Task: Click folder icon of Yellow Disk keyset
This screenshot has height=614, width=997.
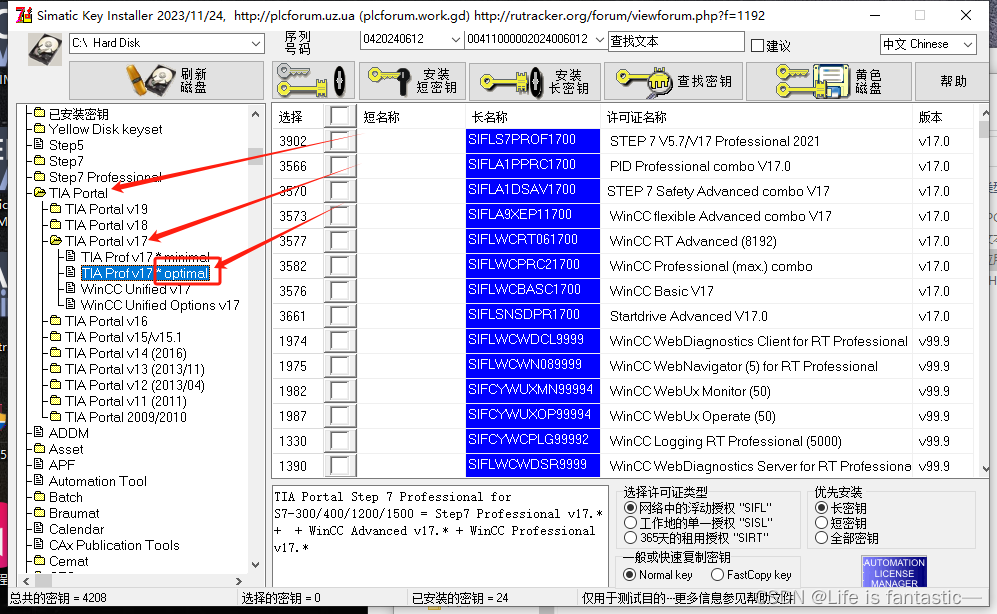Action: click(x=39, y=128)
